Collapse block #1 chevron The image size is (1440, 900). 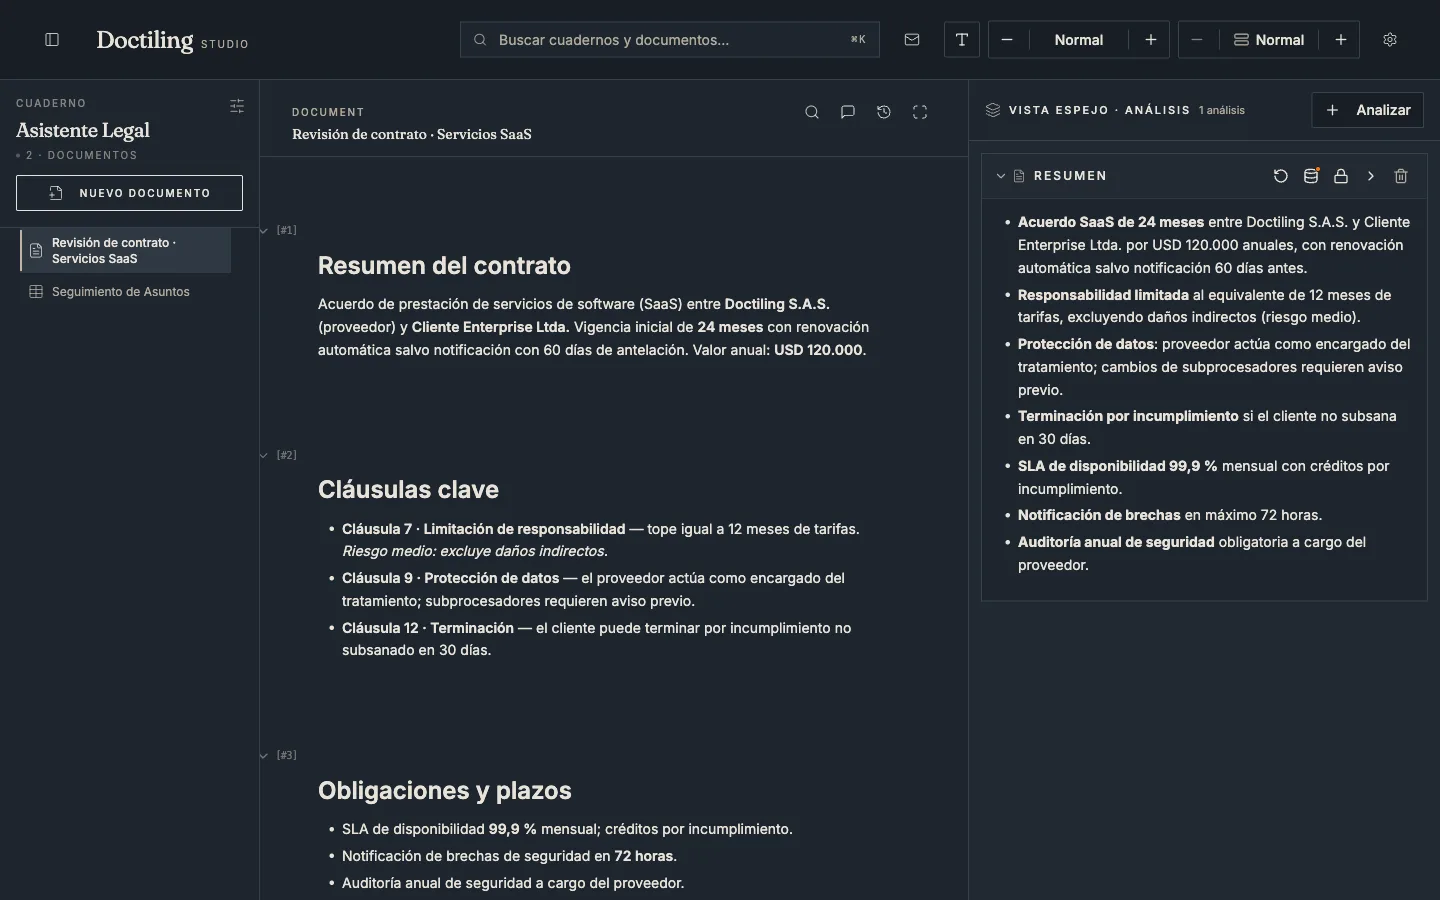(x=264, y=231)
